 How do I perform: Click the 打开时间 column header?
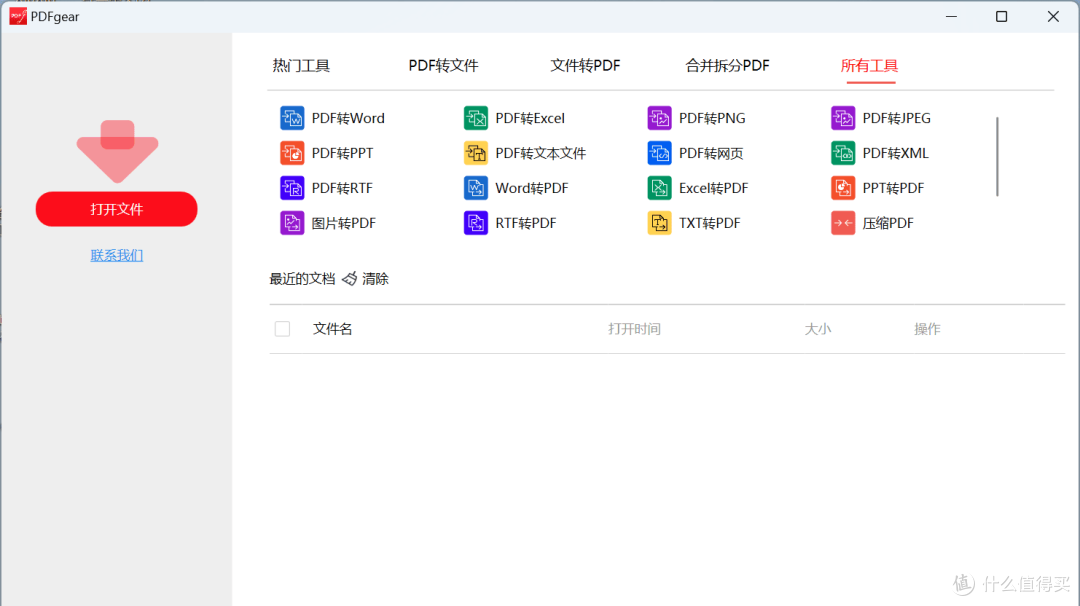pyautogui.click(x=634, y=329)
